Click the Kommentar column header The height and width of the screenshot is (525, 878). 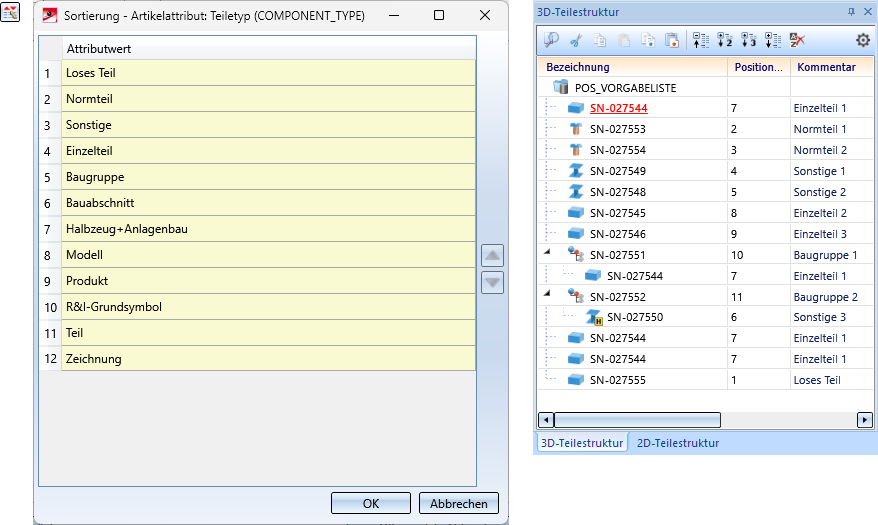(832, 67)
